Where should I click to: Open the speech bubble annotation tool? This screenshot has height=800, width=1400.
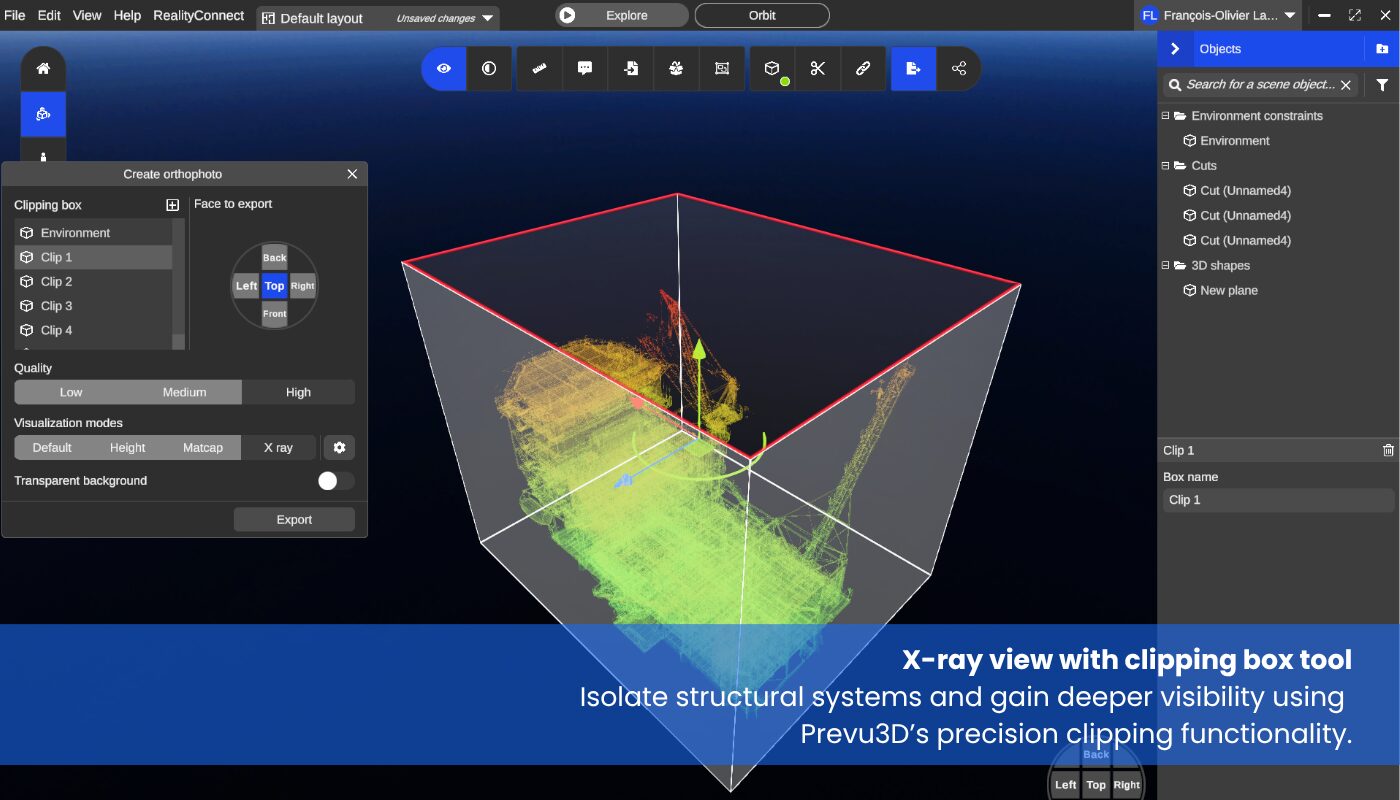[x=585, y=69]
